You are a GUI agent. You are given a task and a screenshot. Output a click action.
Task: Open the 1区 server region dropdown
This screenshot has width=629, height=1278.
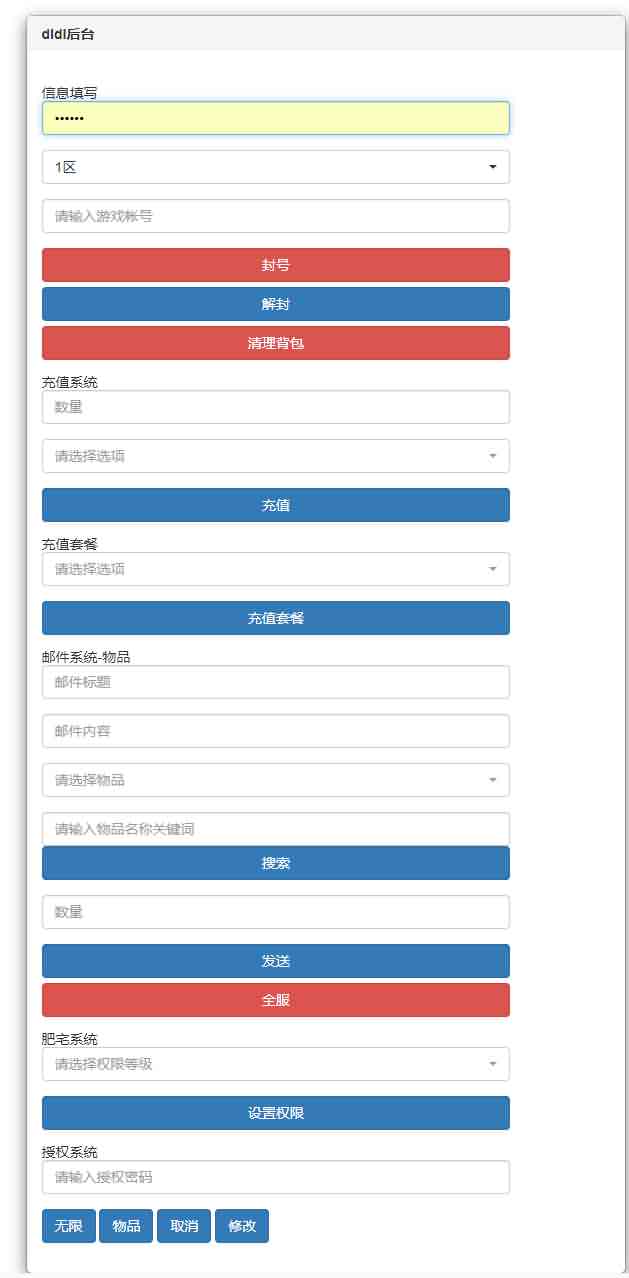click(275, 166)
